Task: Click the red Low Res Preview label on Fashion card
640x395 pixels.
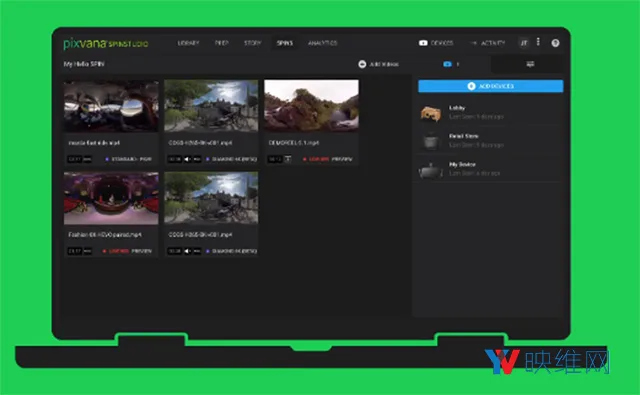Action: pyautogui.click(x=127, y=251)
